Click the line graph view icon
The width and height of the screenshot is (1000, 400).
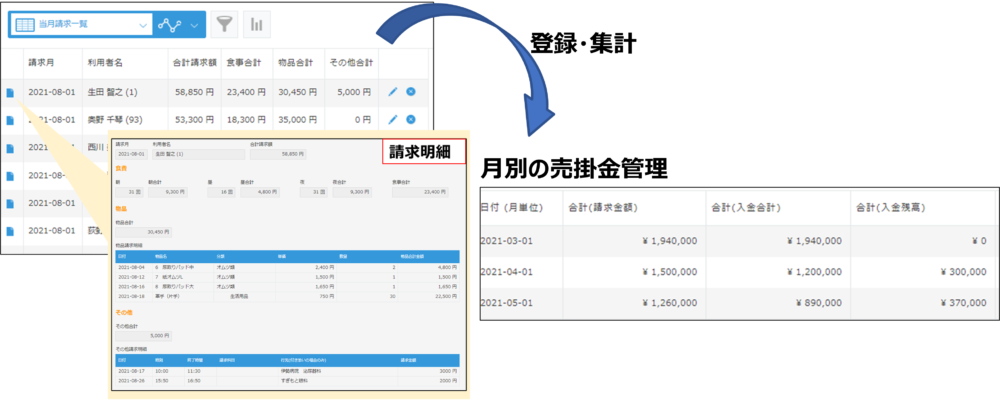point(170,25)
